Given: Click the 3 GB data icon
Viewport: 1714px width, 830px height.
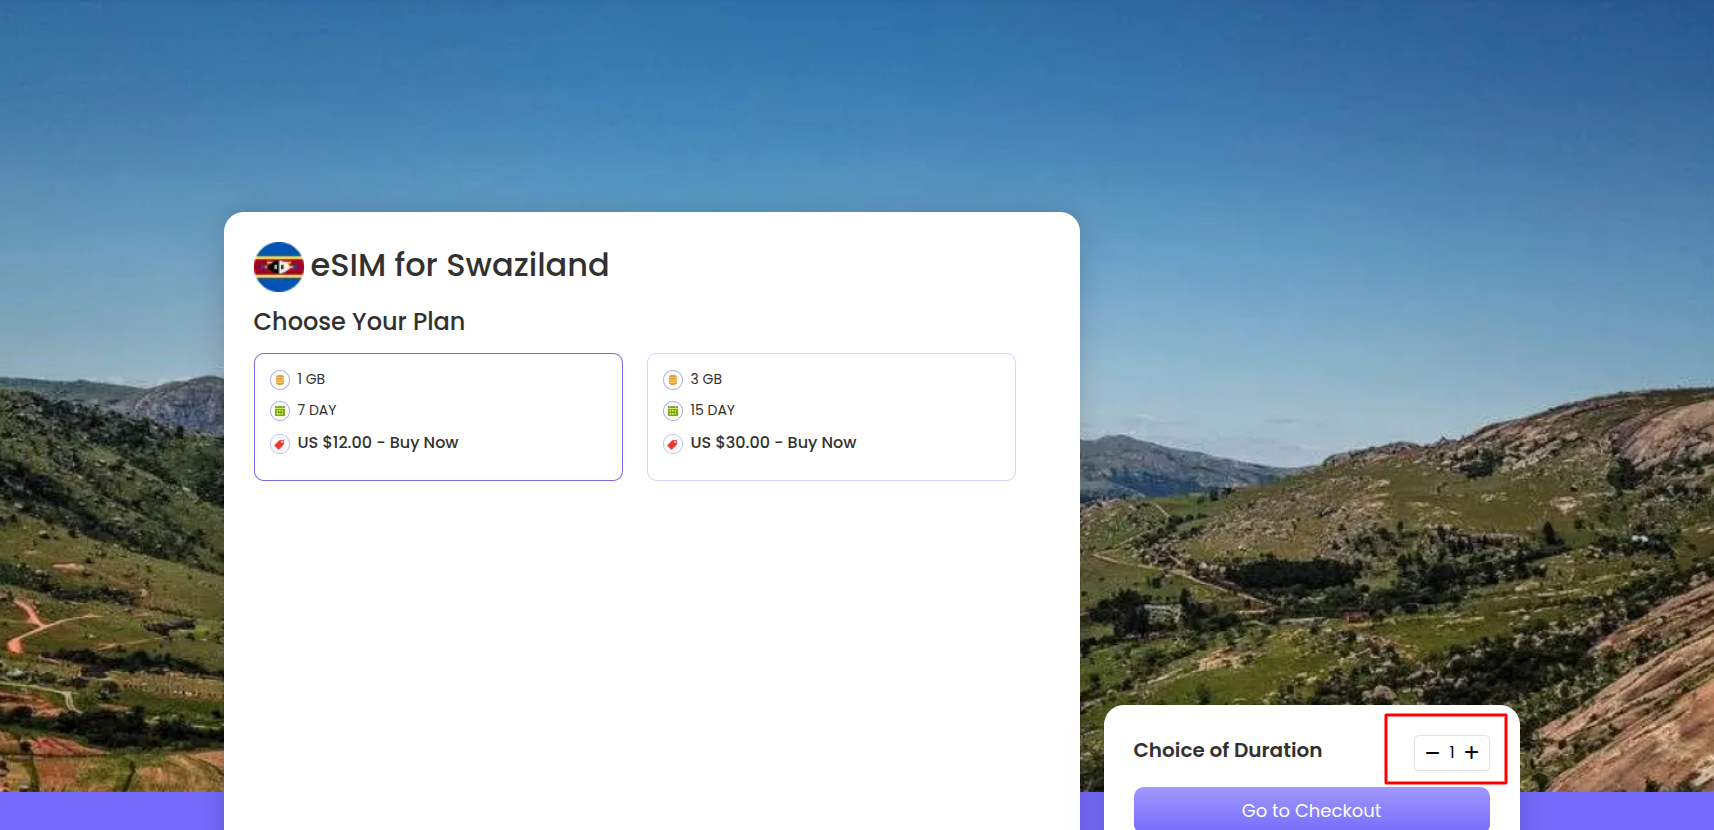Looking at the screenshot, I should coord(673,380).
